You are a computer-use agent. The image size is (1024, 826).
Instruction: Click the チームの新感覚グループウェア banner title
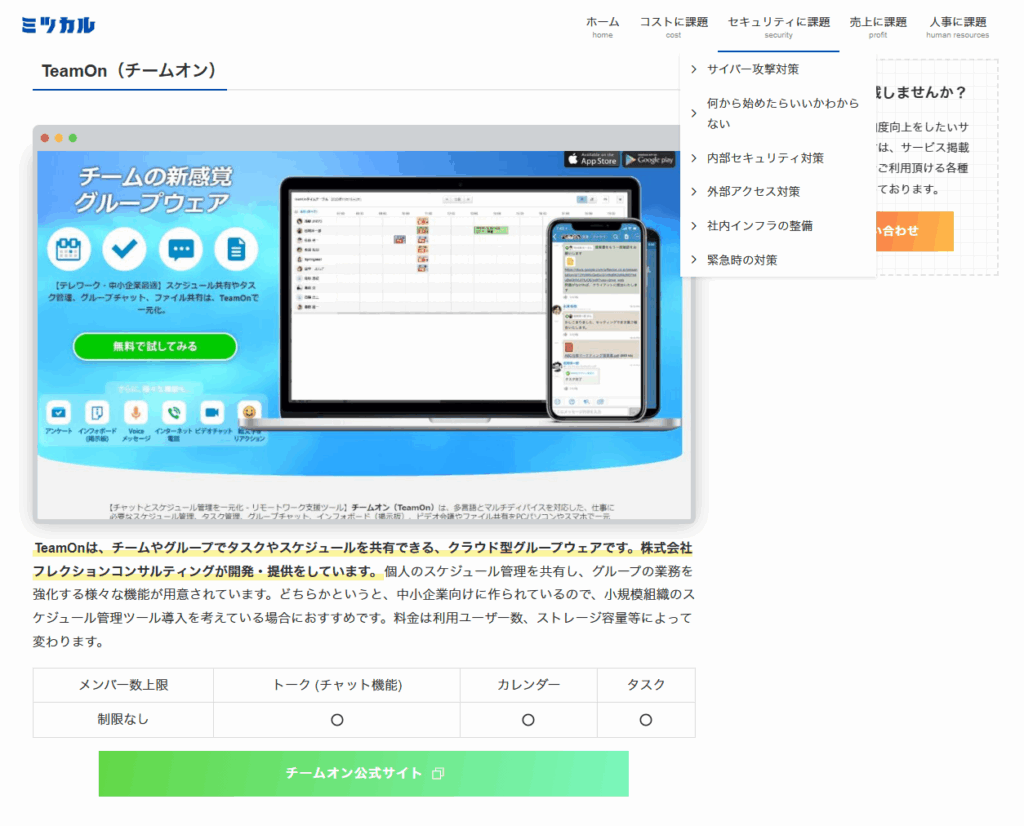tap(154, 189)
